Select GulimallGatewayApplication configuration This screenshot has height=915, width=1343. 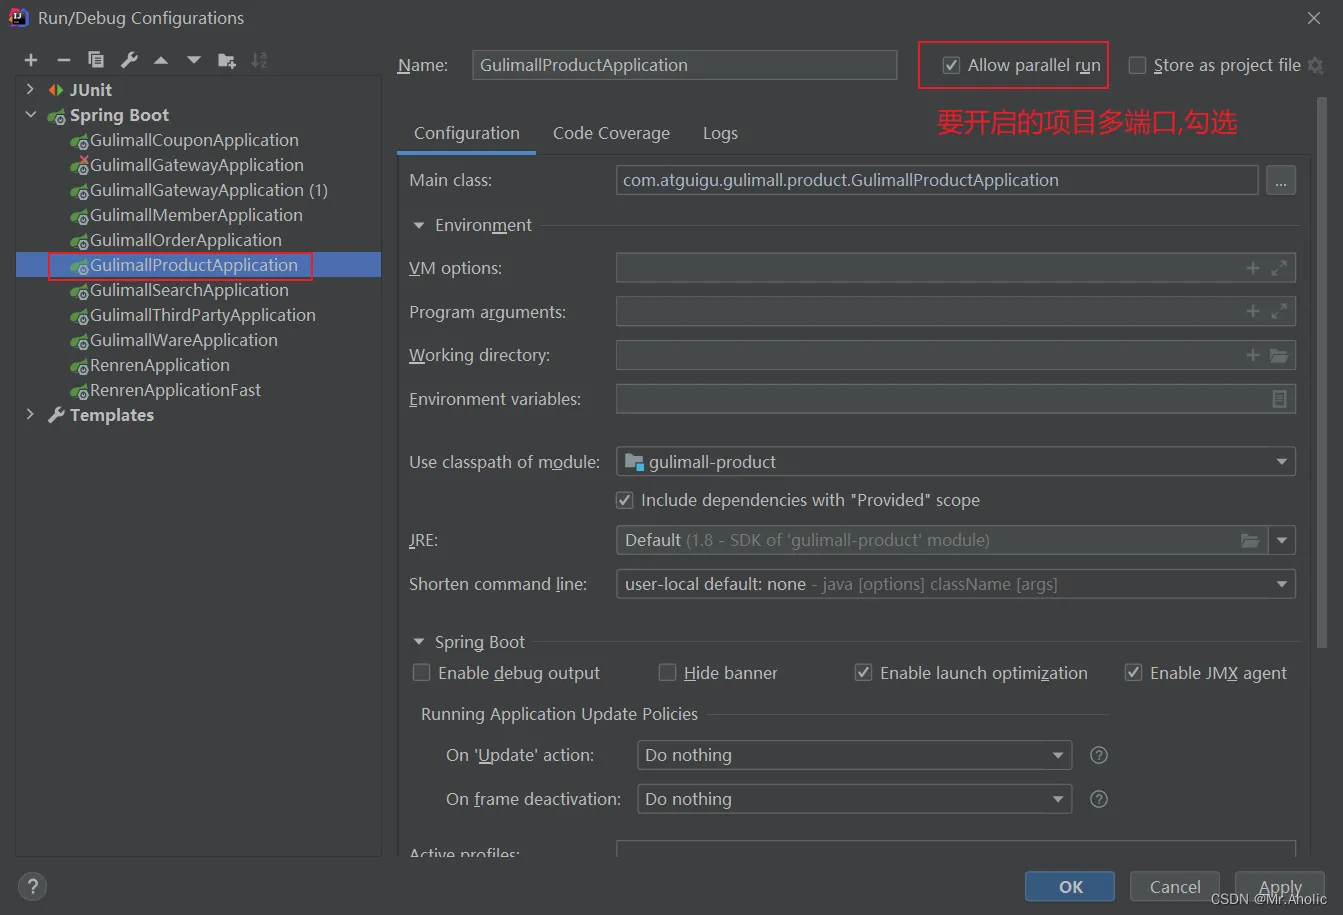coord(197,165)
